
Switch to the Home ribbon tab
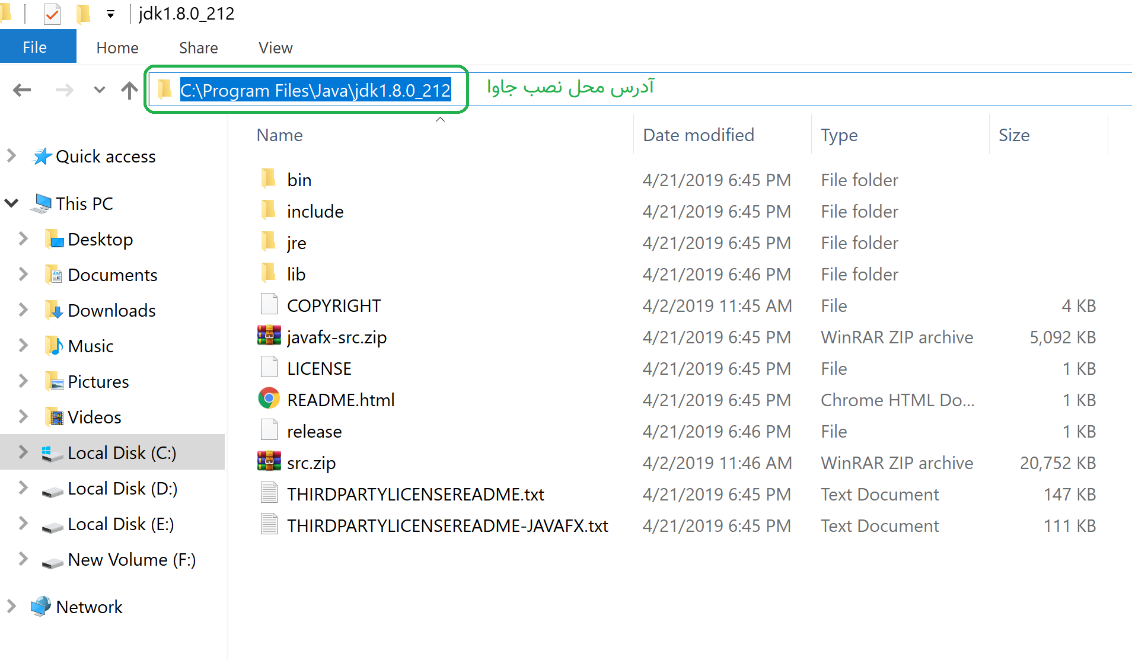coord(117,48)
